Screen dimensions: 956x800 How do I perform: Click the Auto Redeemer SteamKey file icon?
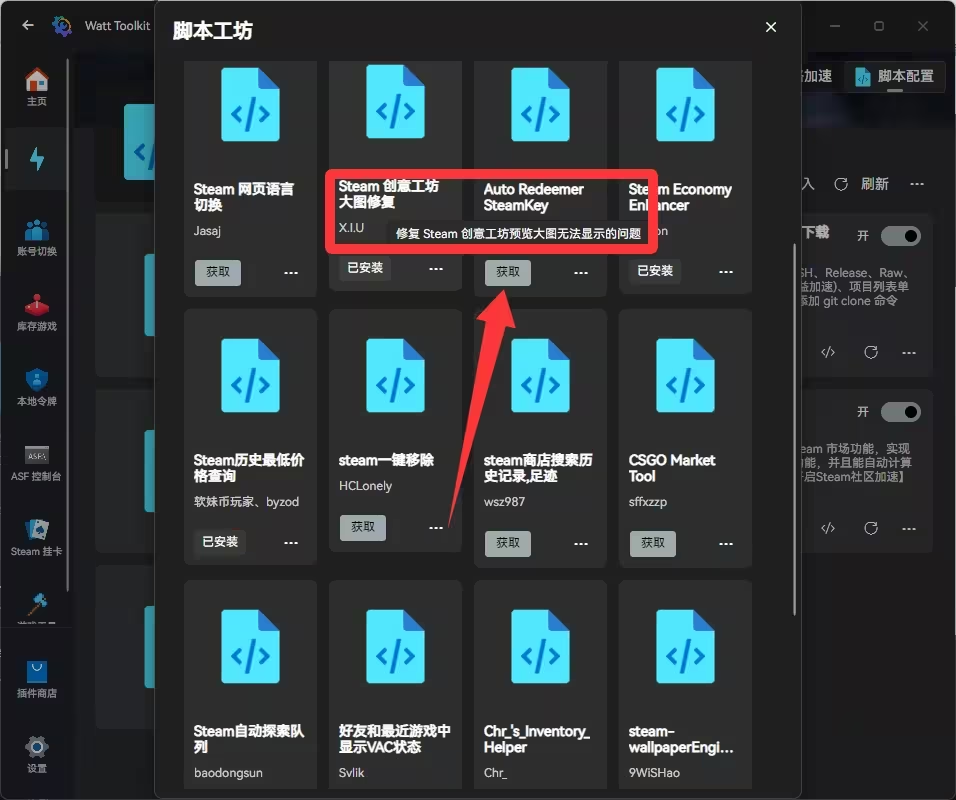click(x=540, y=105)
